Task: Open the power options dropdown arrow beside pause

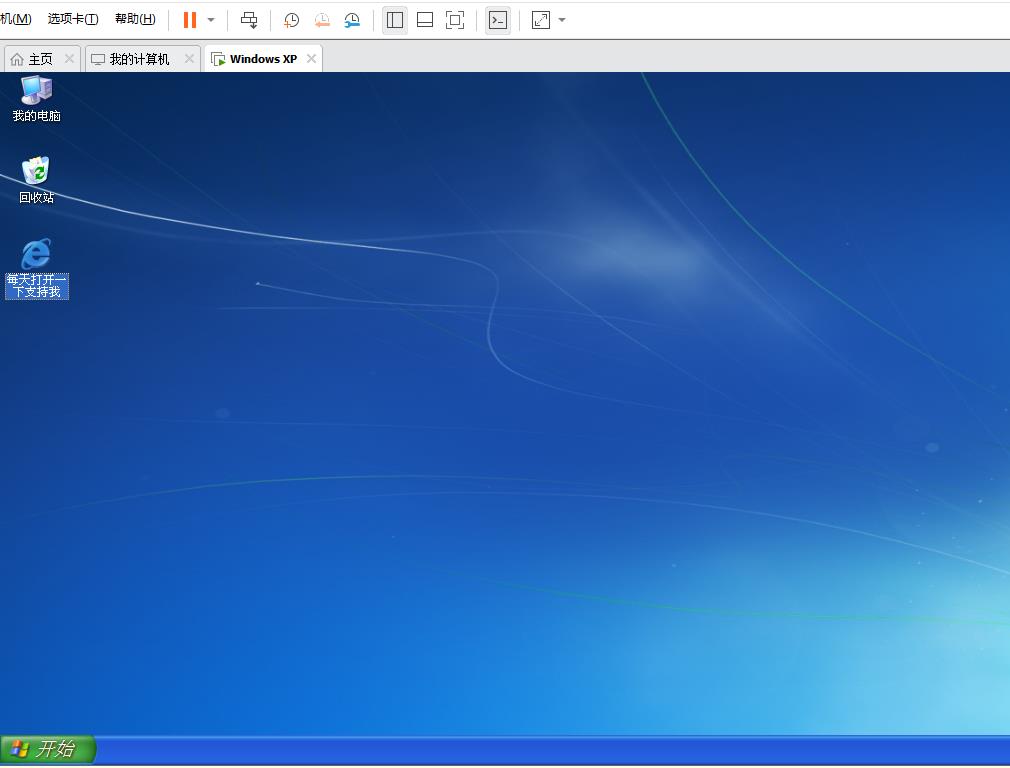Action: click(211, 20)
